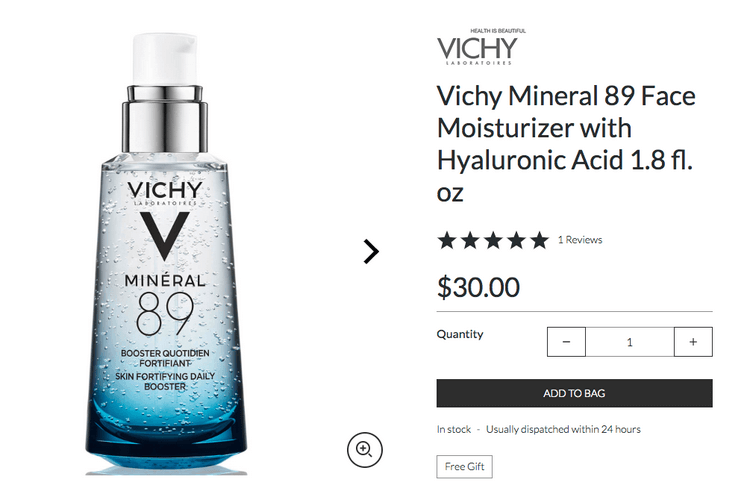Increase quantity with the plus button
The width and height of the screenshot is (750, 487).
click(x=693, y=342)
